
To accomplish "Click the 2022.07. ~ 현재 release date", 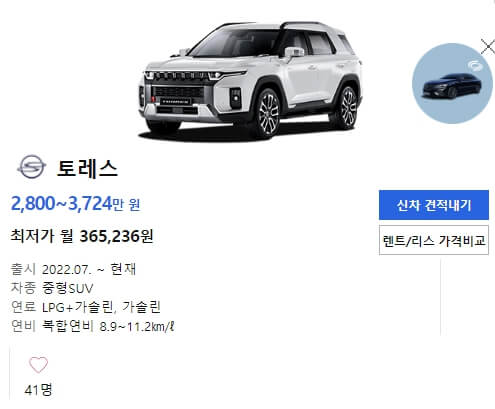I will pos(89,269).
